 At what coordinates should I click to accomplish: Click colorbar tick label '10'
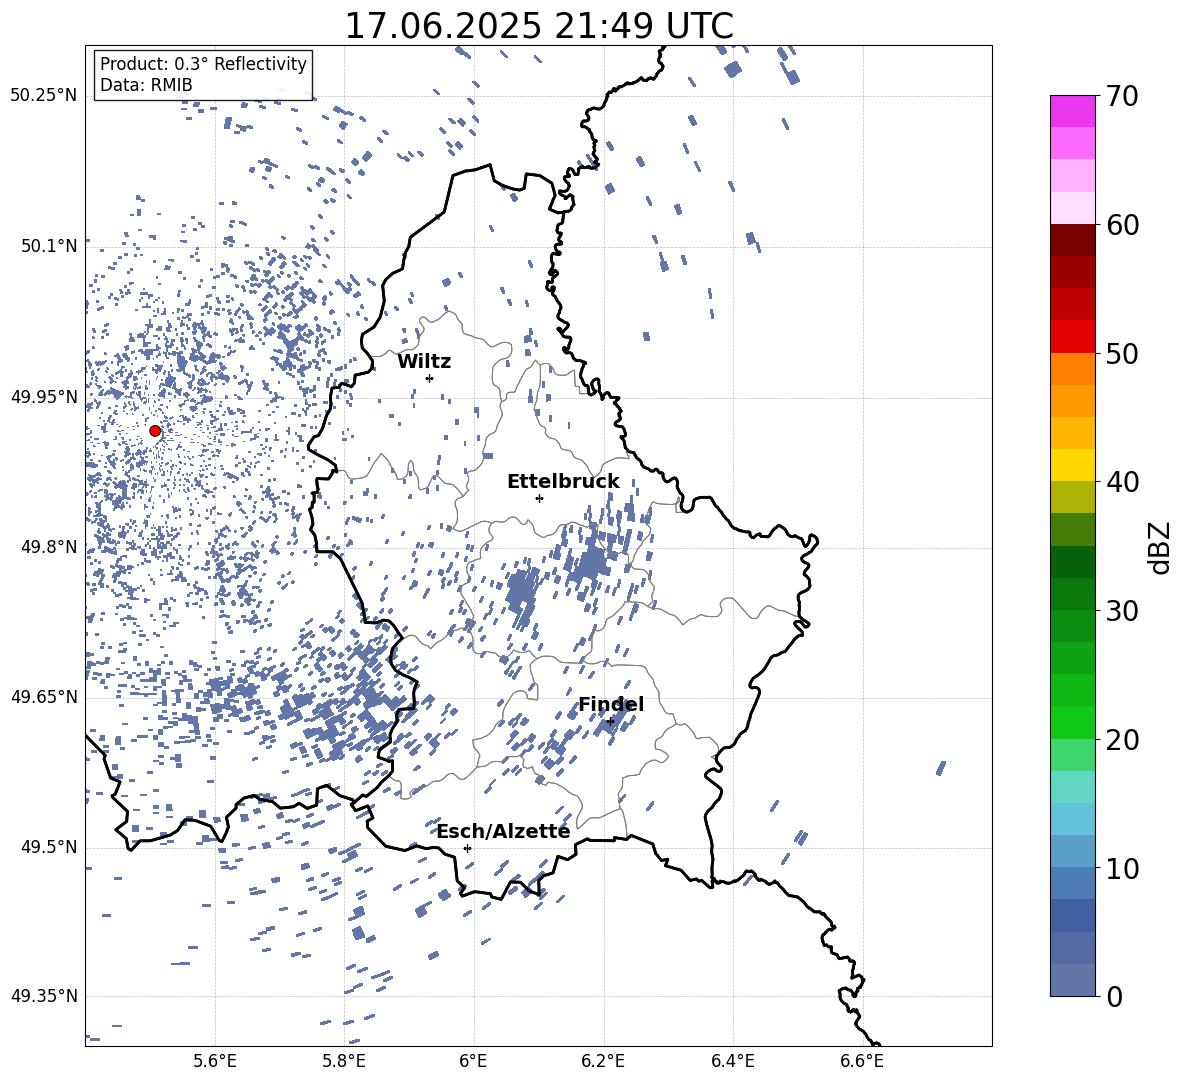[1122, 868]
